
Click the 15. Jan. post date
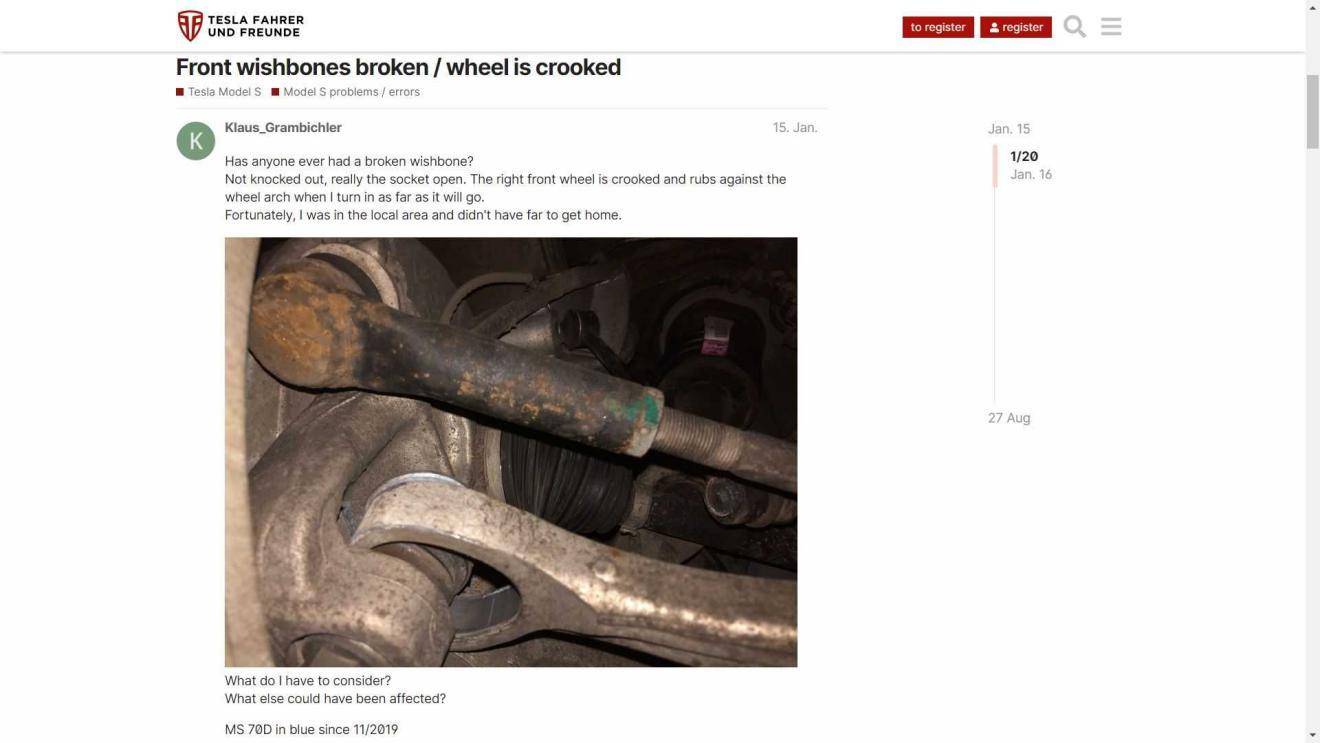coord(795,127)
